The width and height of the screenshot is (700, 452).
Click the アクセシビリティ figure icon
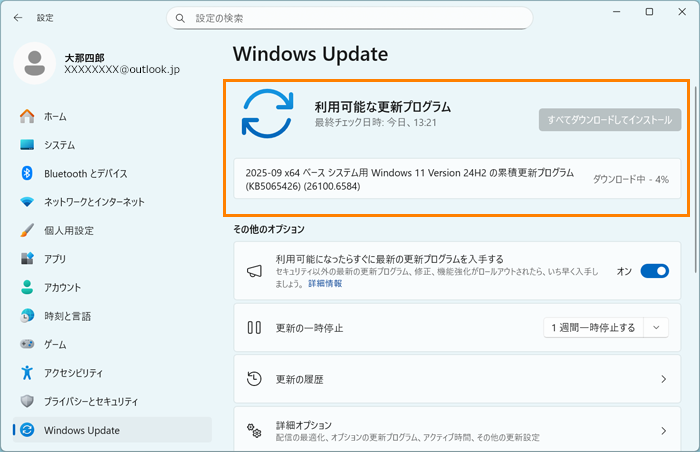27,372
